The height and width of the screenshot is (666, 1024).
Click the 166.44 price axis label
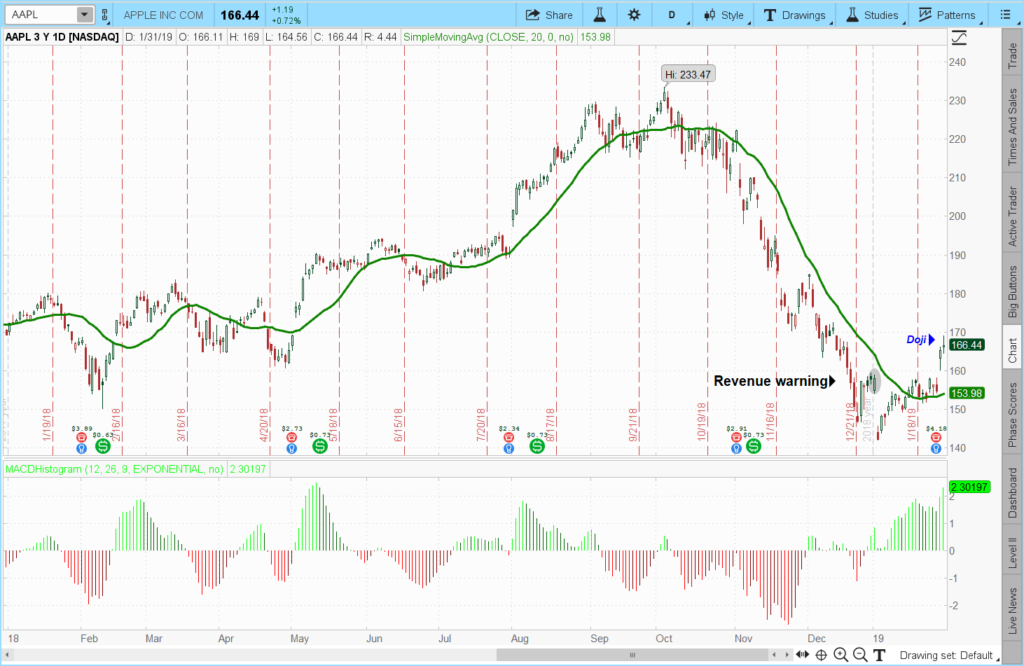967,345
